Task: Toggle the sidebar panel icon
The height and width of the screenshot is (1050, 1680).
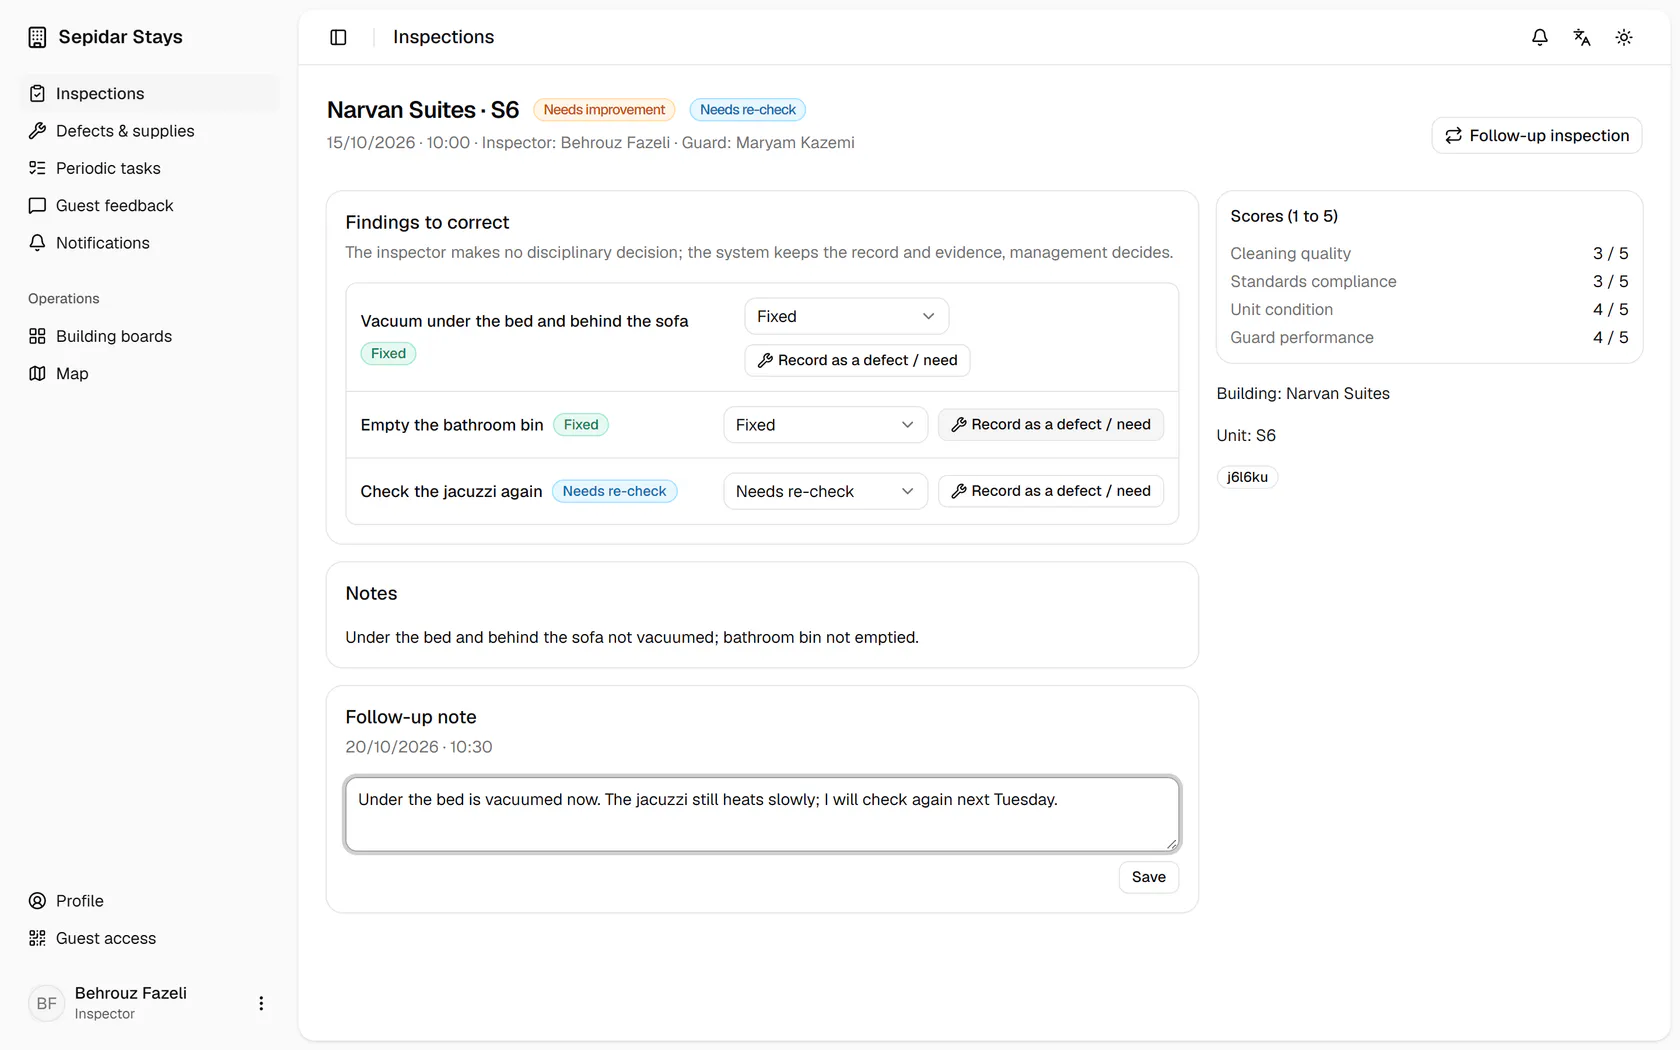Action: pyautogui.click(x=338, y=37)
